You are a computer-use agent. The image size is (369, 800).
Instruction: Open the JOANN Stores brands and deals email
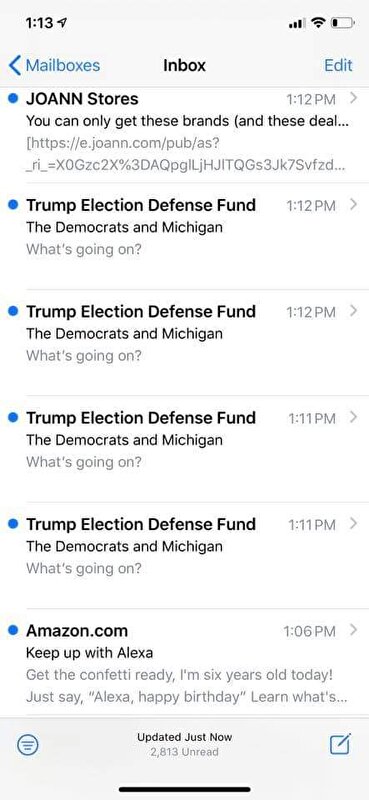tap(184, 135)
